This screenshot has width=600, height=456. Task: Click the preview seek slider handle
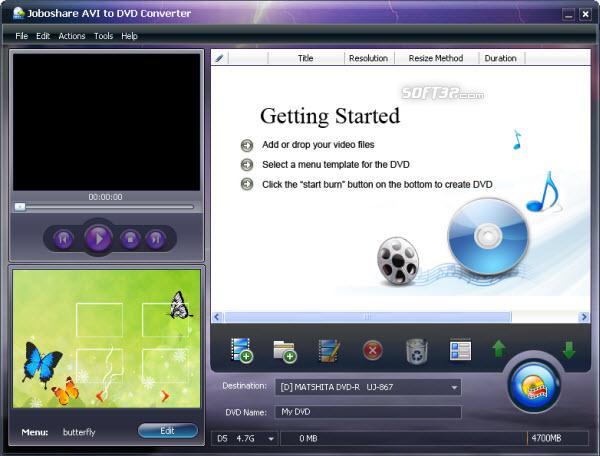20,207
